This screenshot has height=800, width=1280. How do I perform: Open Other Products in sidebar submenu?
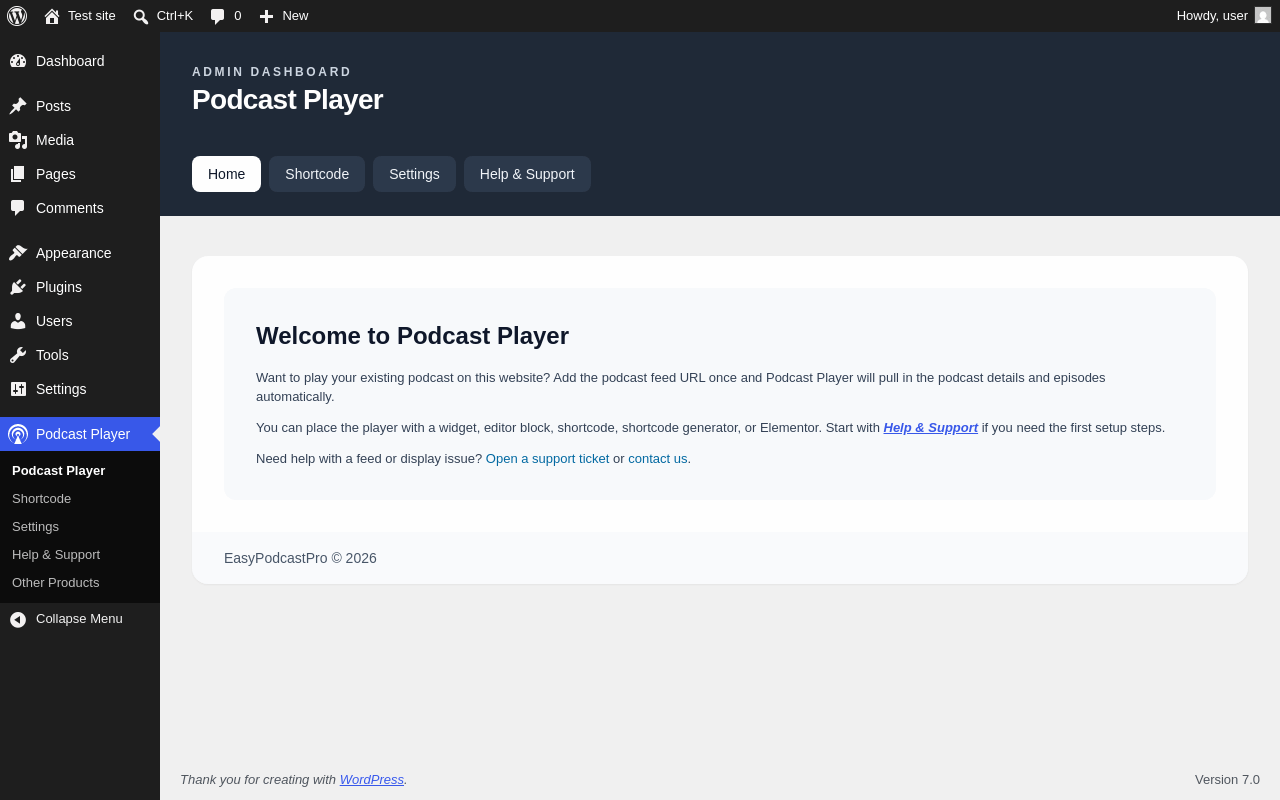tap(80, 582)
